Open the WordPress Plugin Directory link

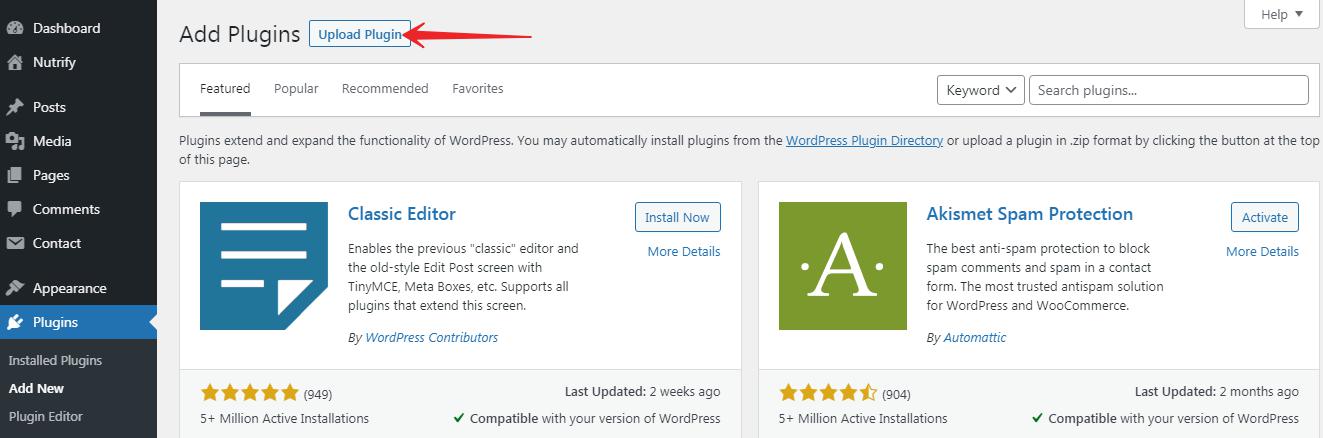(864, 141)
